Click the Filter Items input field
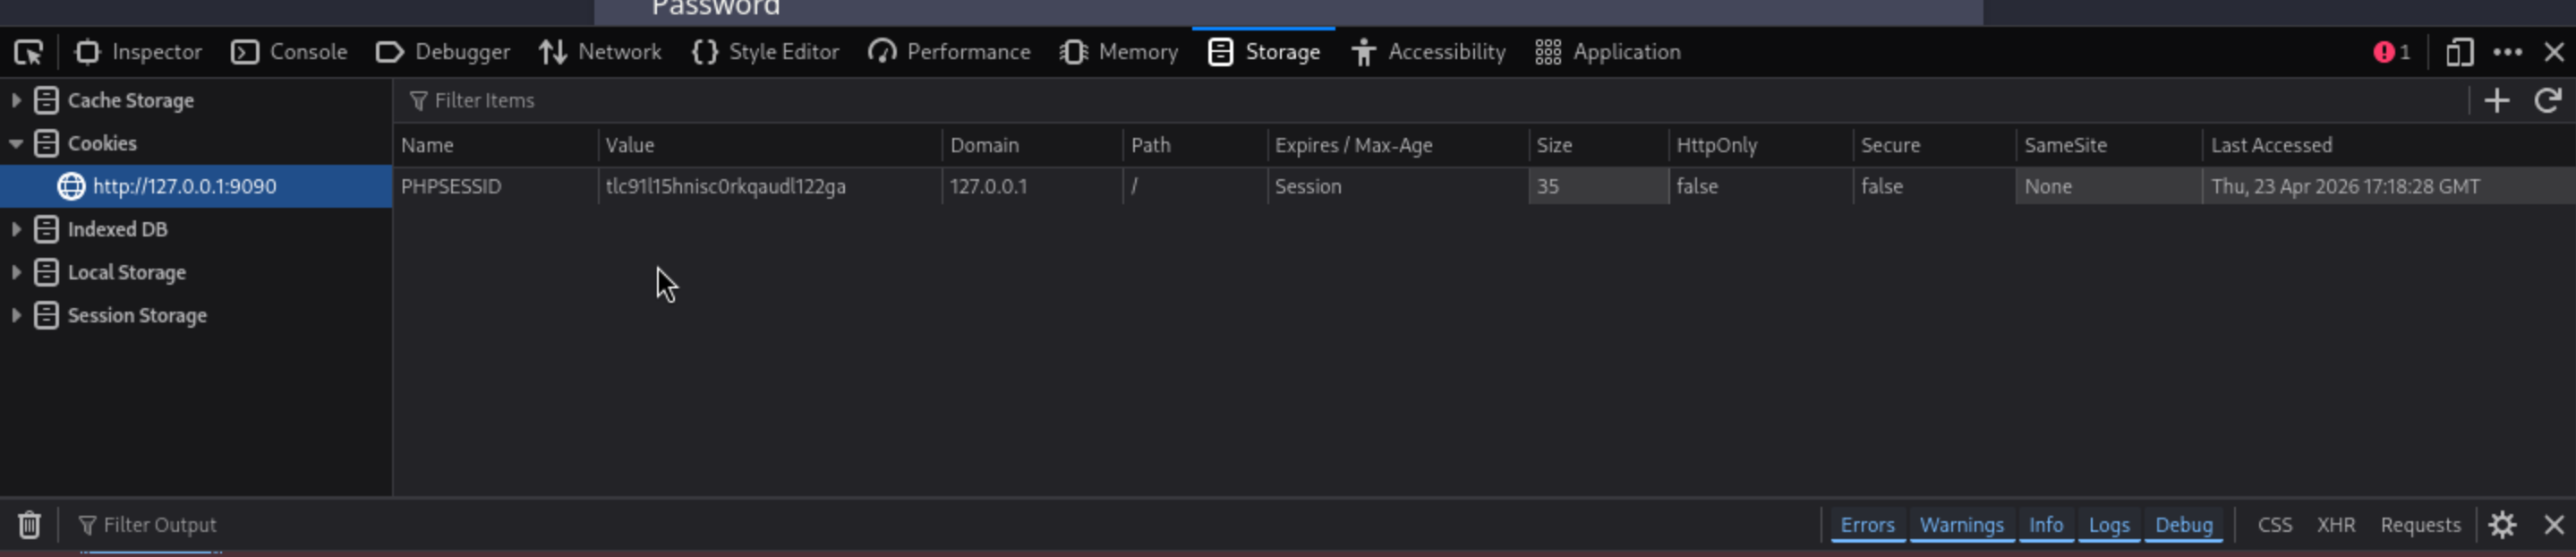Viewport: 2576px width, 557px height. click(x=1400, y=100)
